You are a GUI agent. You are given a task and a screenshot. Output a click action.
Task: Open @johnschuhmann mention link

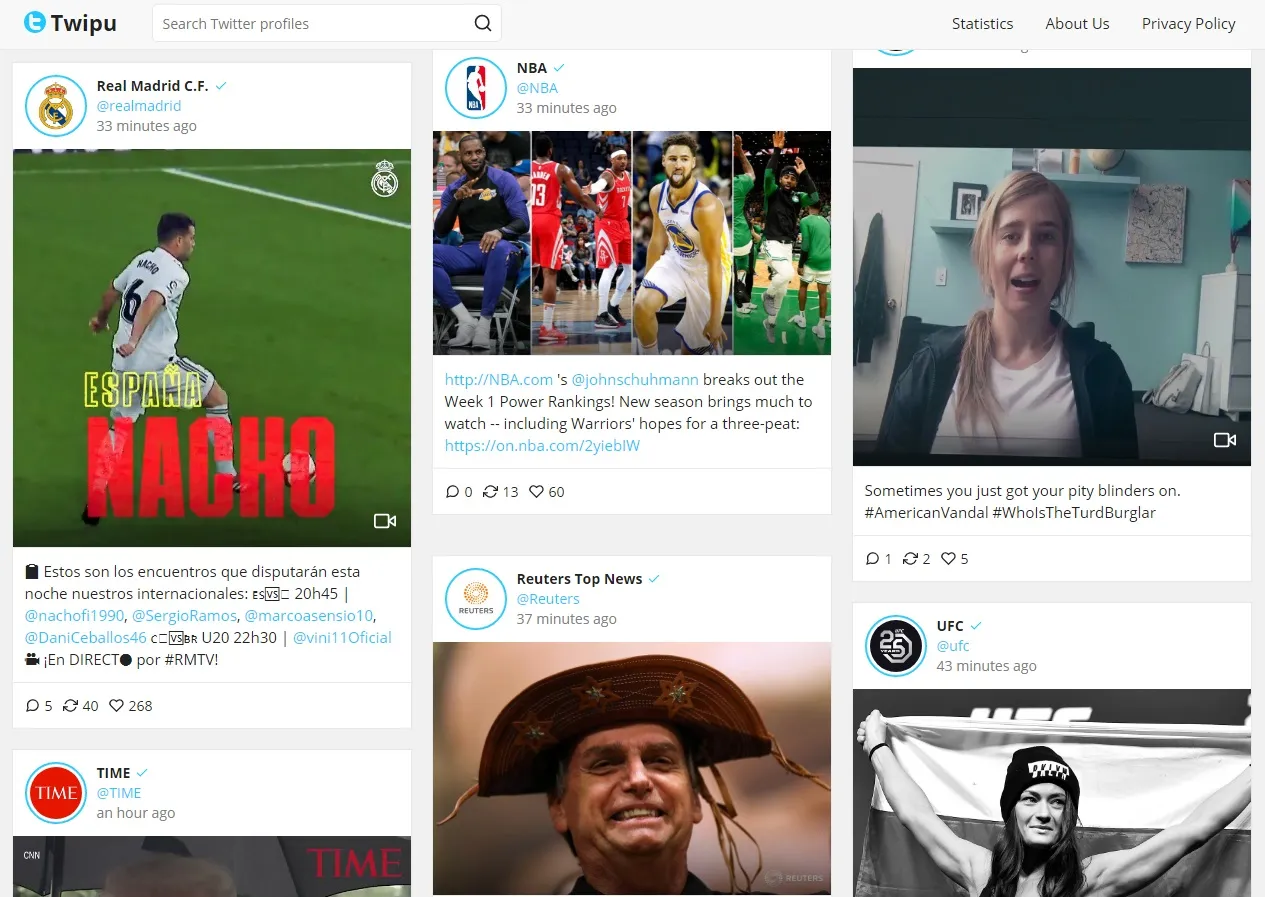pyautogui.click(x=635, y=380)
